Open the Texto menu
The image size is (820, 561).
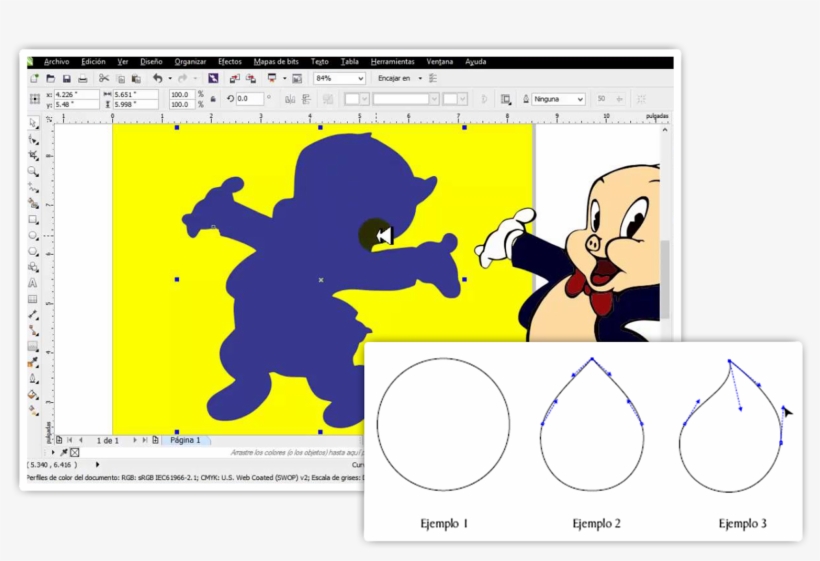[x=320, y=62]
